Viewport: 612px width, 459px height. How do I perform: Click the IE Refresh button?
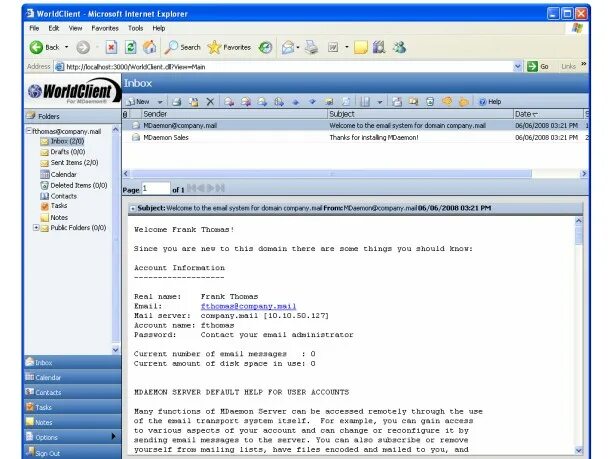130,47
